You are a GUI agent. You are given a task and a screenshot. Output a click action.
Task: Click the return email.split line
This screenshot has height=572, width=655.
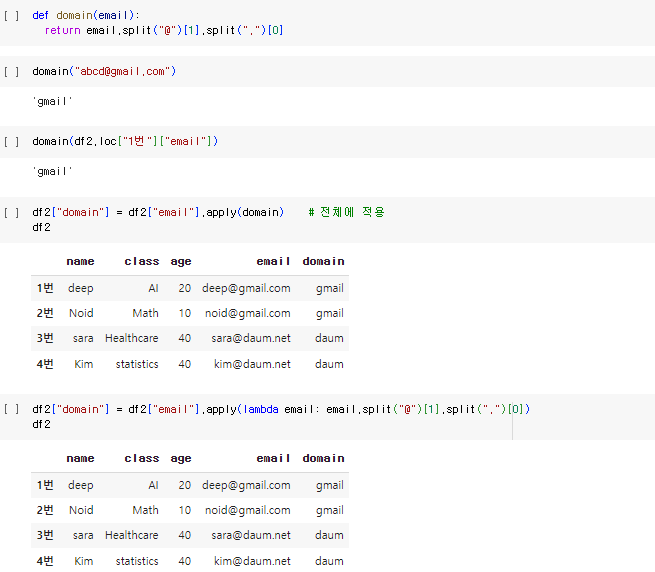164,31
